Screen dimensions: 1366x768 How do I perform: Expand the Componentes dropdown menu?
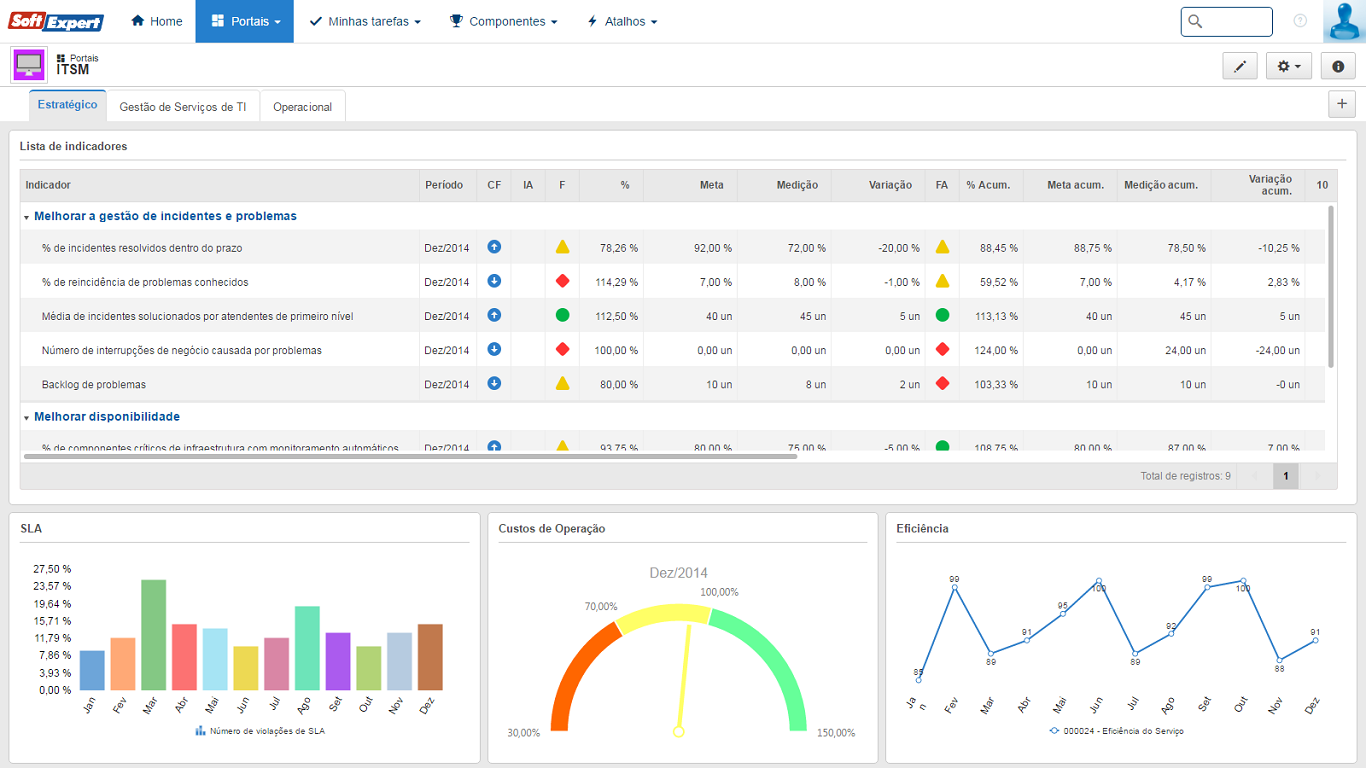click(x=503, y=21)
